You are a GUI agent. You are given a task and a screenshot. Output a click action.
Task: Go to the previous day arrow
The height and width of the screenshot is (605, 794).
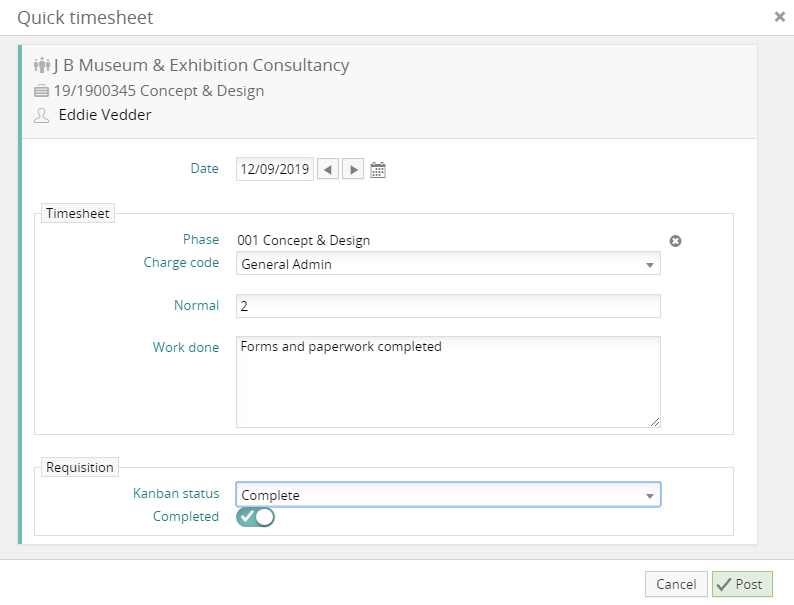pos(327,170)
